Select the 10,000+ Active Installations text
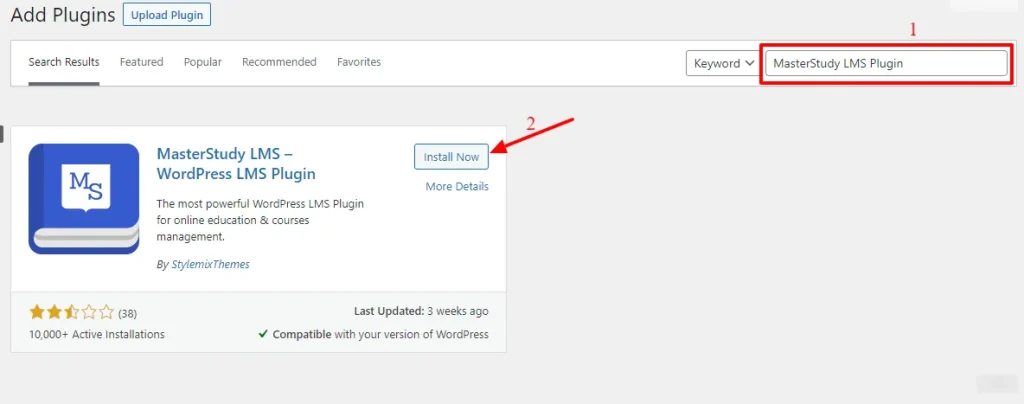The width and height of the screenshot is (1024, 404). (x=97, y=334)
